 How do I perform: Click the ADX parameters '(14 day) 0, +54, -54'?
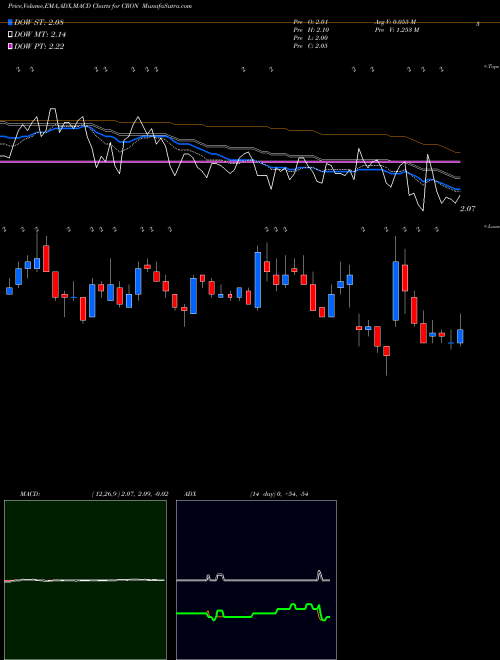coord(279,494)
